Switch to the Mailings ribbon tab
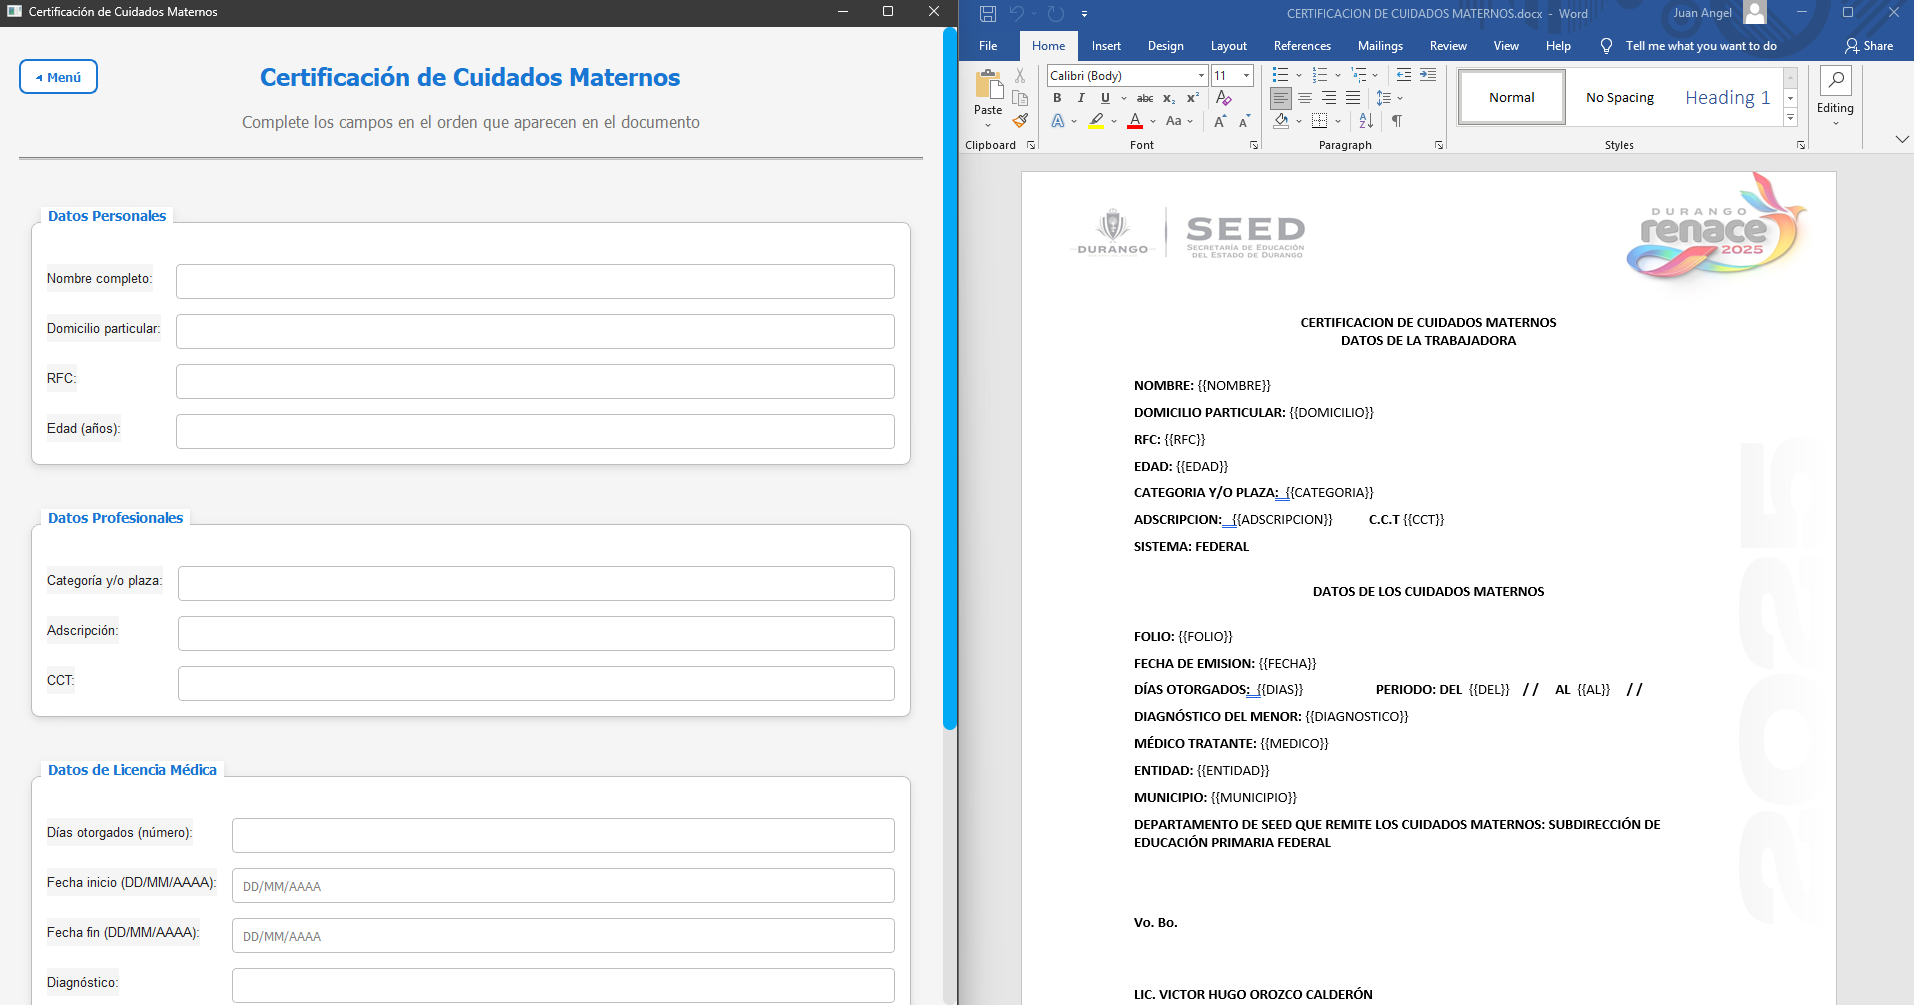This screenshot has height=1005, width=1914. pyautogui.click(x=1379, y=45)
